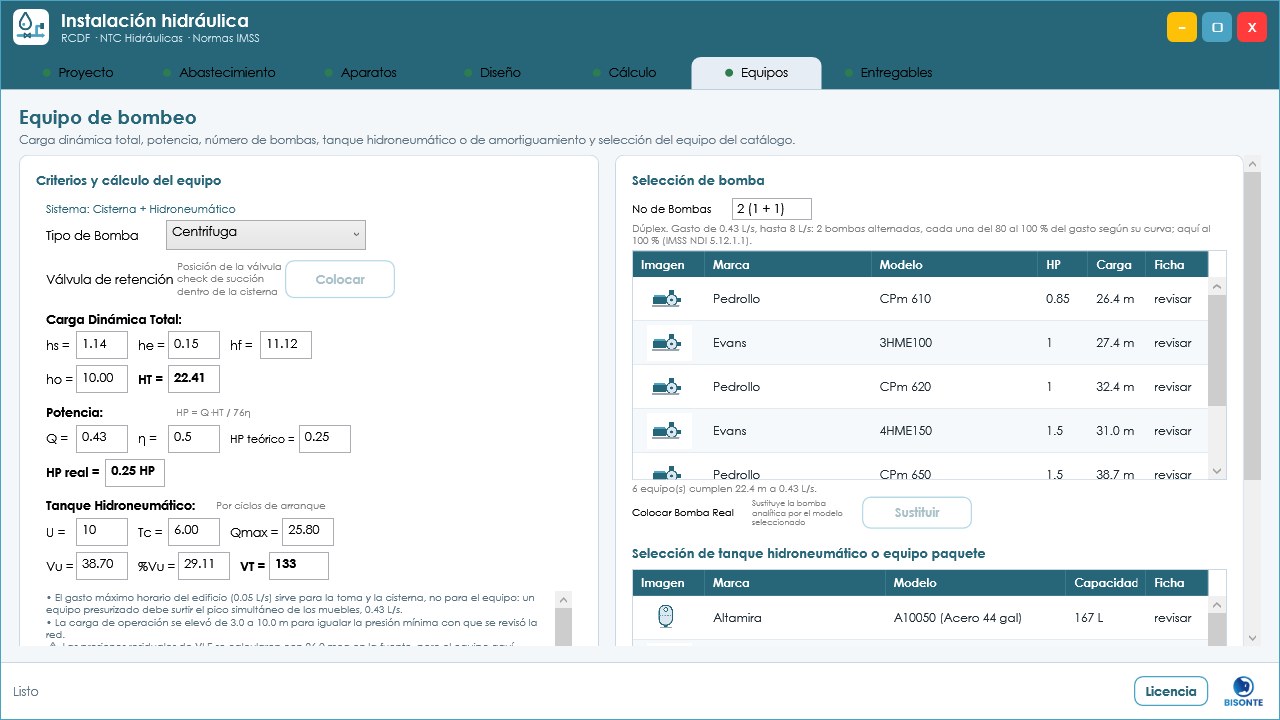Click the Instalación hidráulica app logo icon

(31, 27)
